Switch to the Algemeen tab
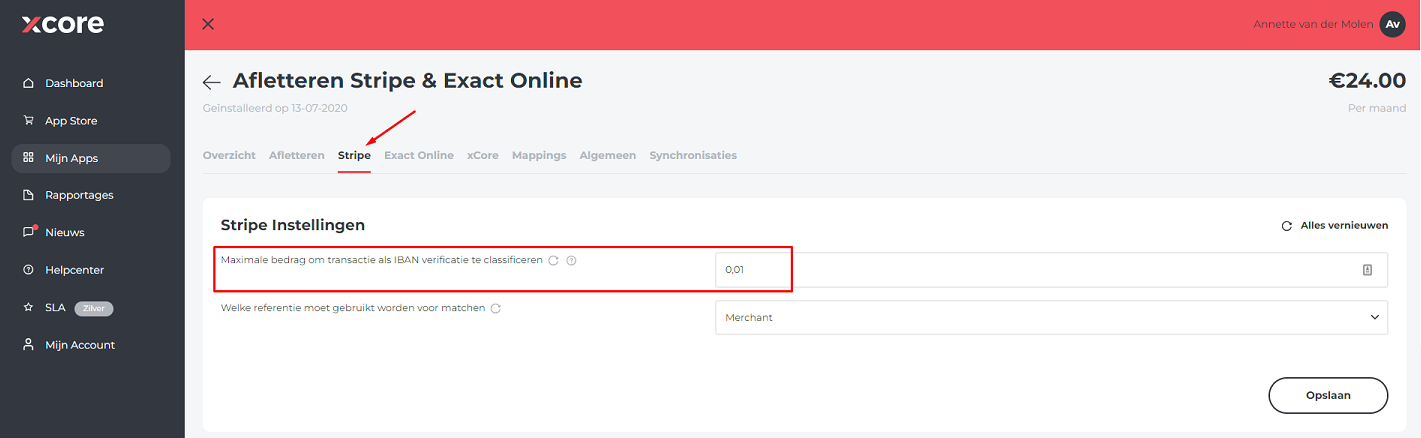The image size is (1421, 438). pyautogui.click(x=608, y=155)
